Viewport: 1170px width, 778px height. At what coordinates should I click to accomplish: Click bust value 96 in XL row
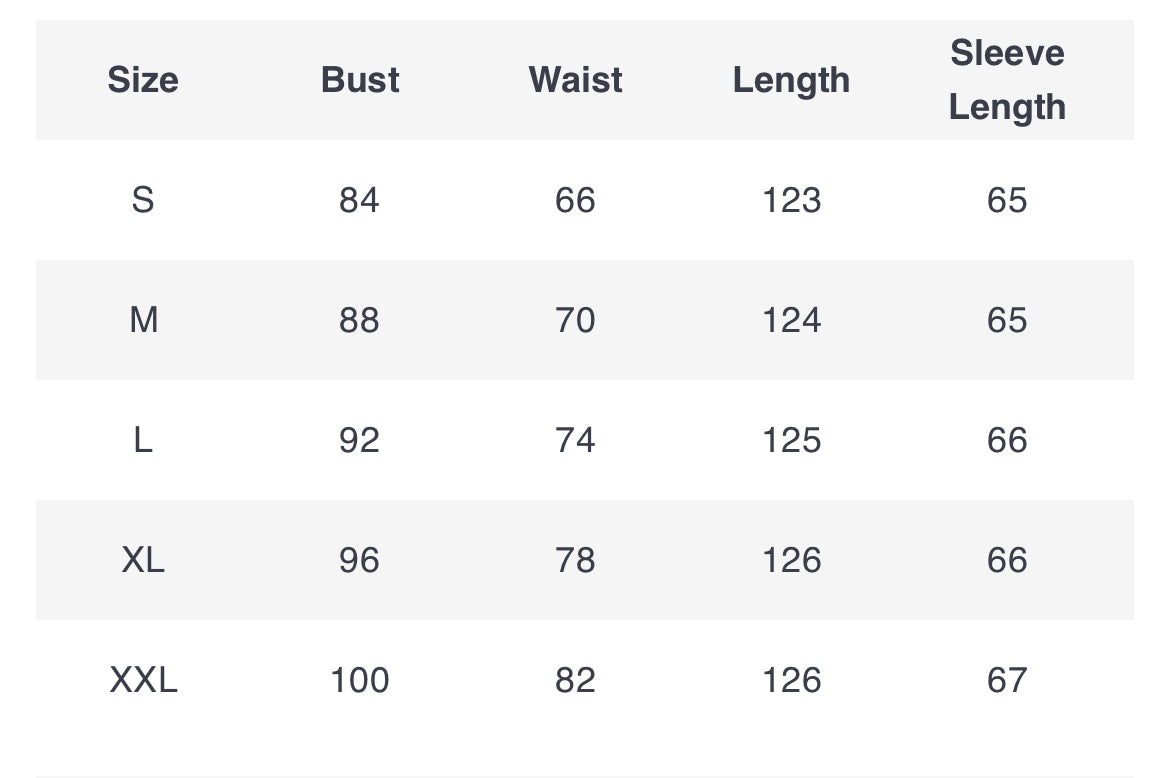(x=360, y=560)
